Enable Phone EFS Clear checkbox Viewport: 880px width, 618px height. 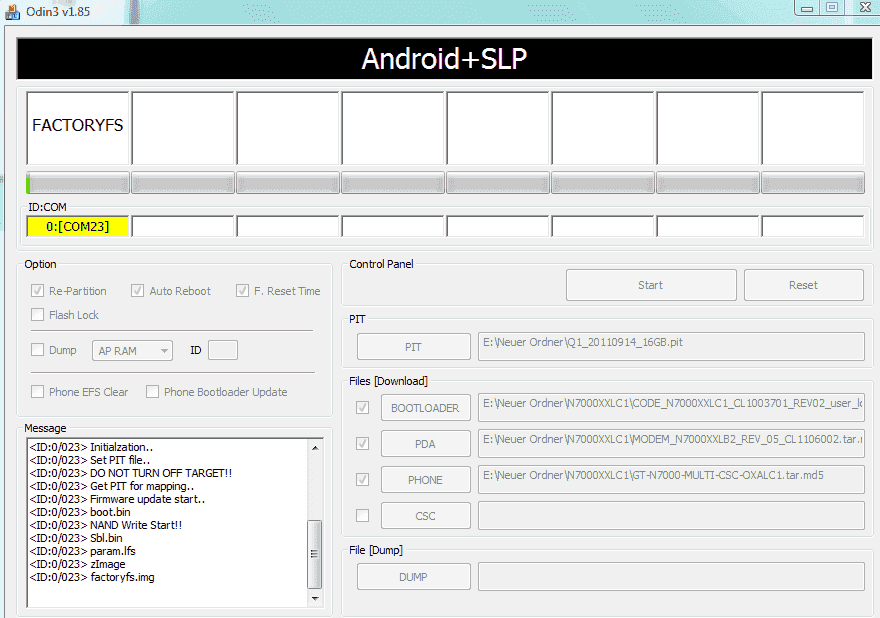[x=38, y=392]
